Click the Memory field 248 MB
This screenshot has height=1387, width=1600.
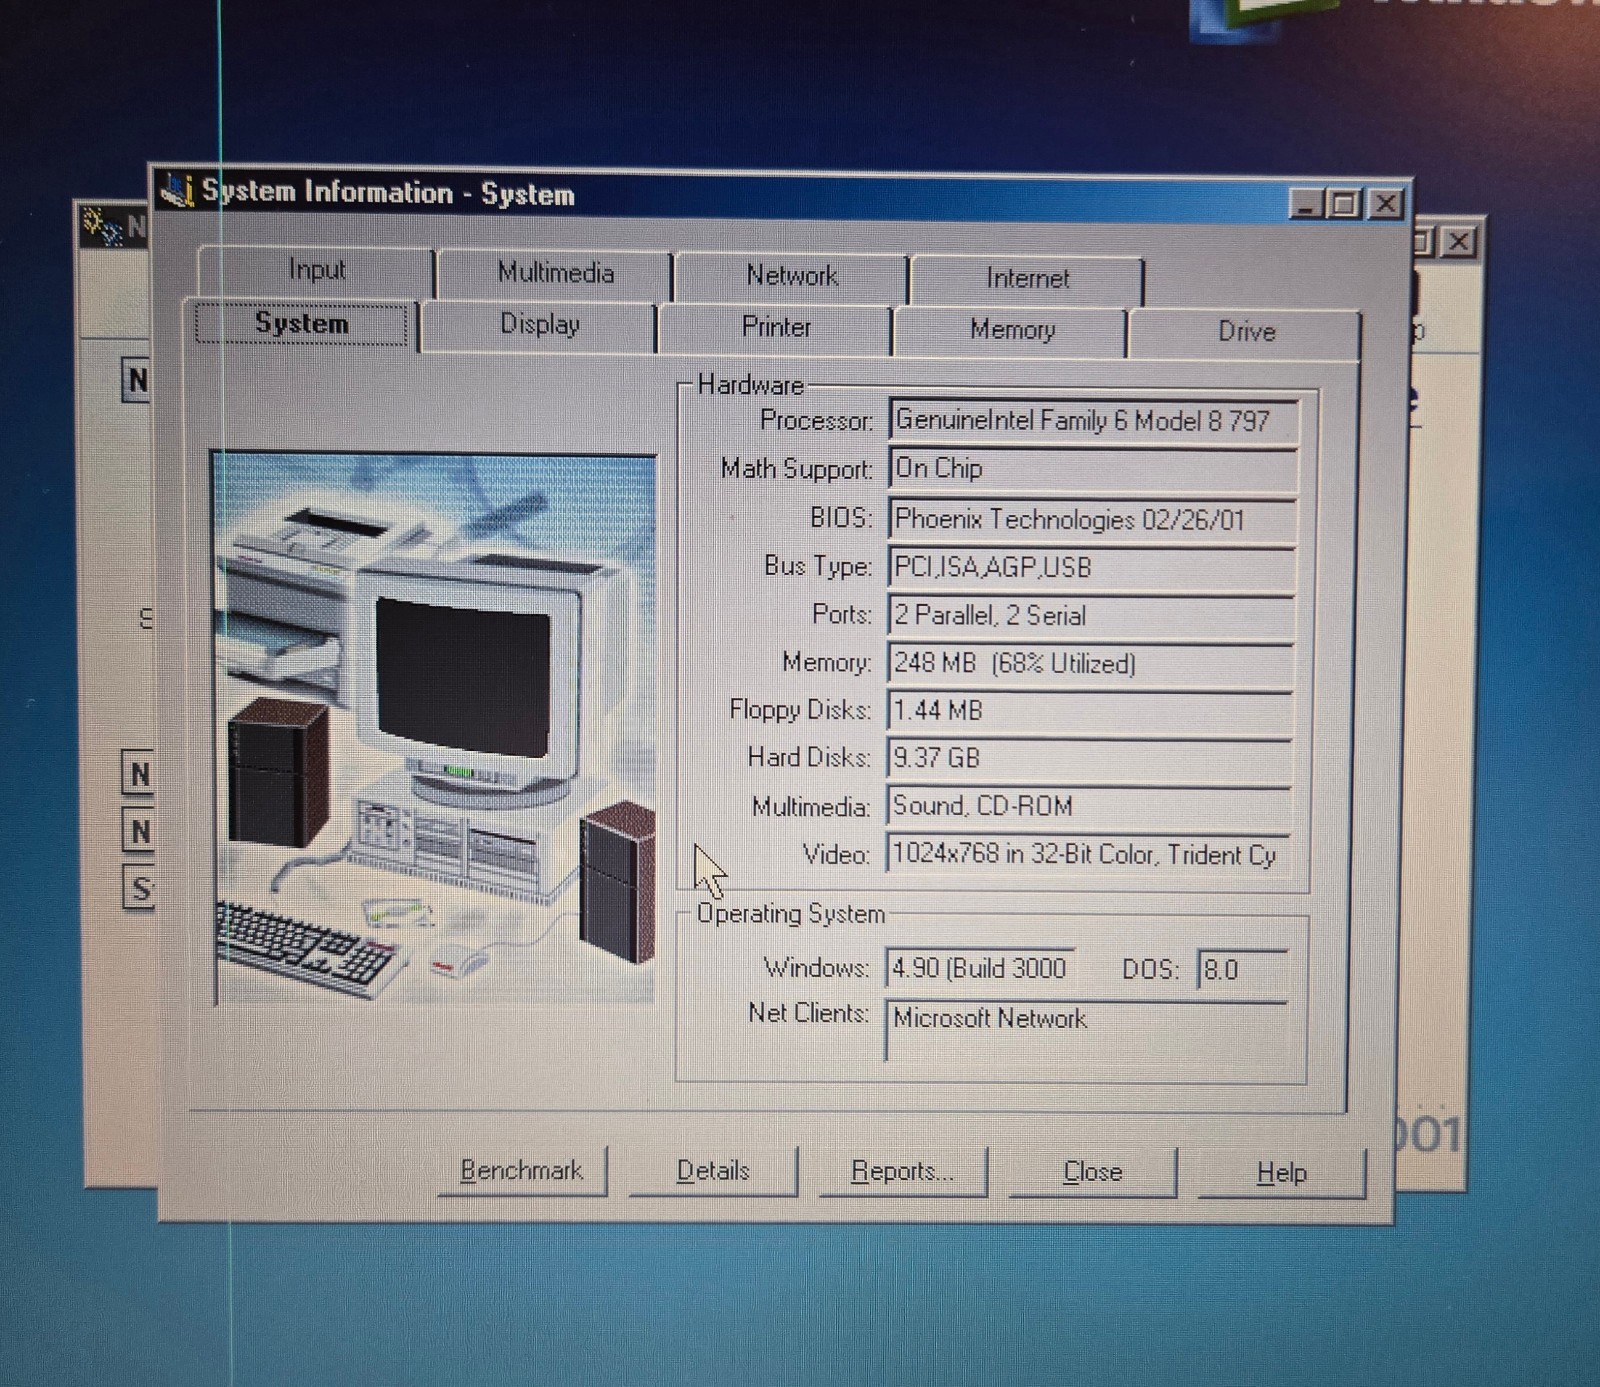coord(1089,664)
